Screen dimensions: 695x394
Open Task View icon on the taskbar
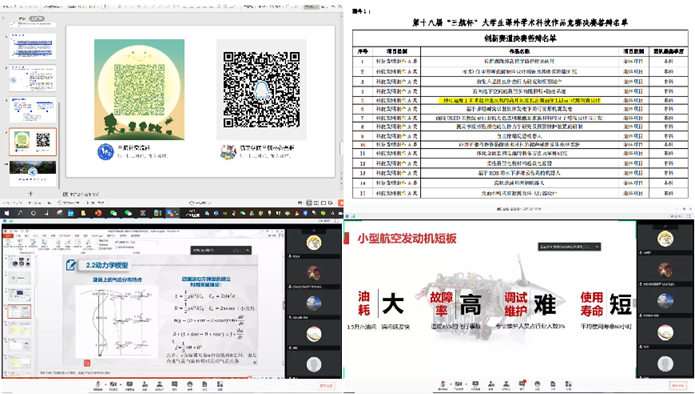(x=46, y=213)
